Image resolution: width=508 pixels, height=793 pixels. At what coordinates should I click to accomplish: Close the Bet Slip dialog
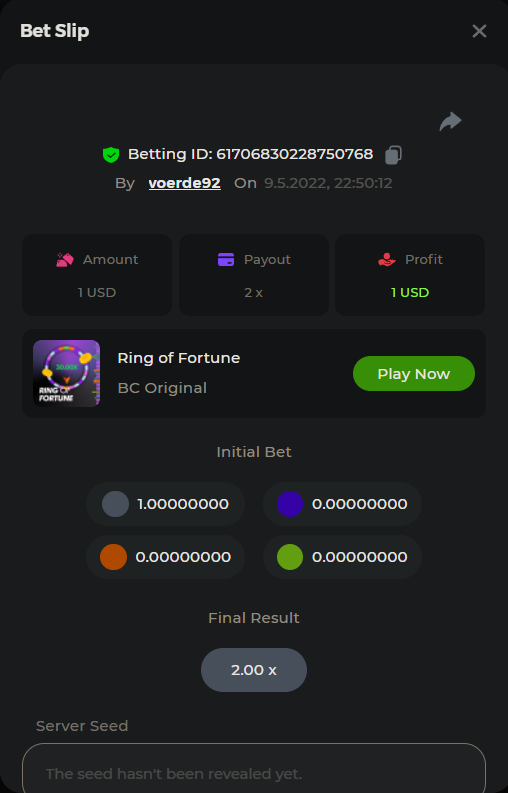[479, 31]
